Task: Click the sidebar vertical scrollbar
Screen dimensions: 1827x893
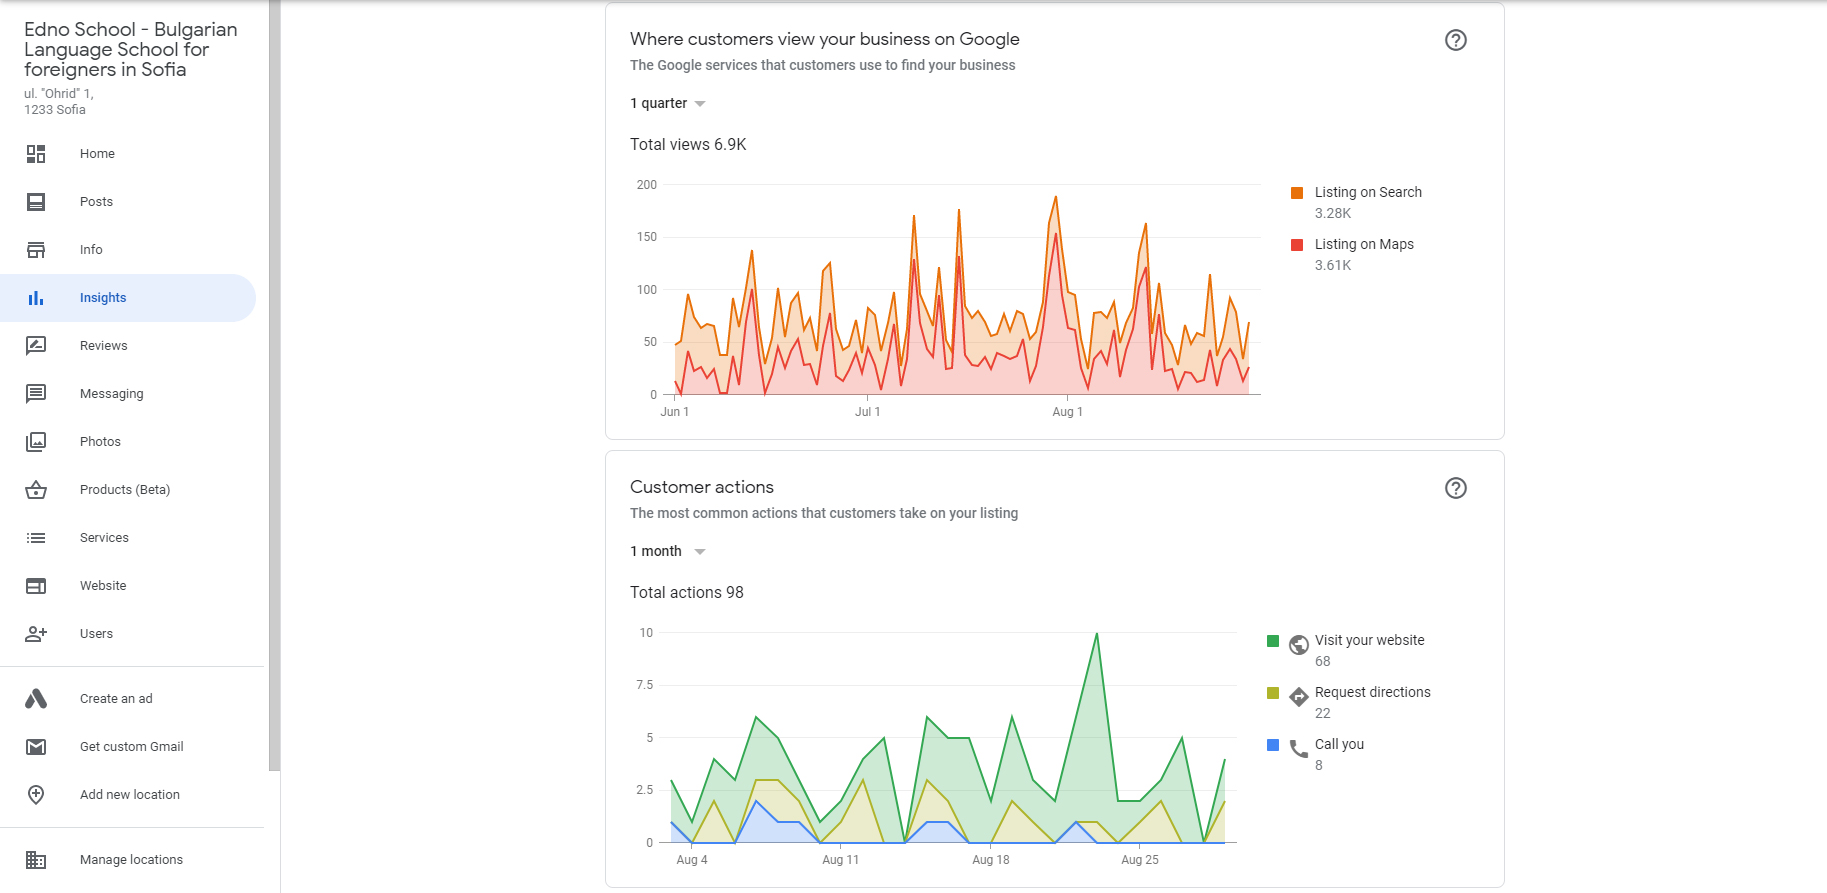Action: [274, 400]
